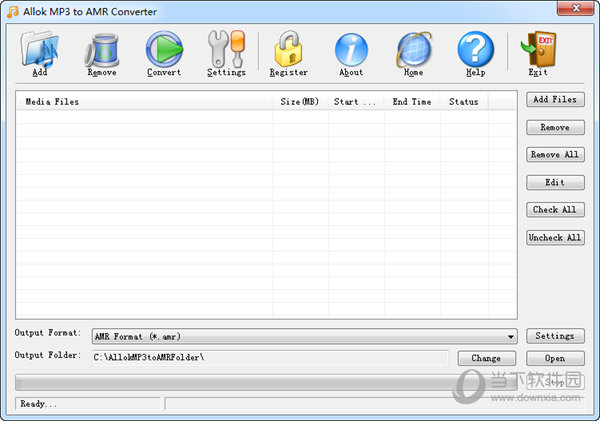
Task: Open output format Settings button
Action: coord(555,336)
